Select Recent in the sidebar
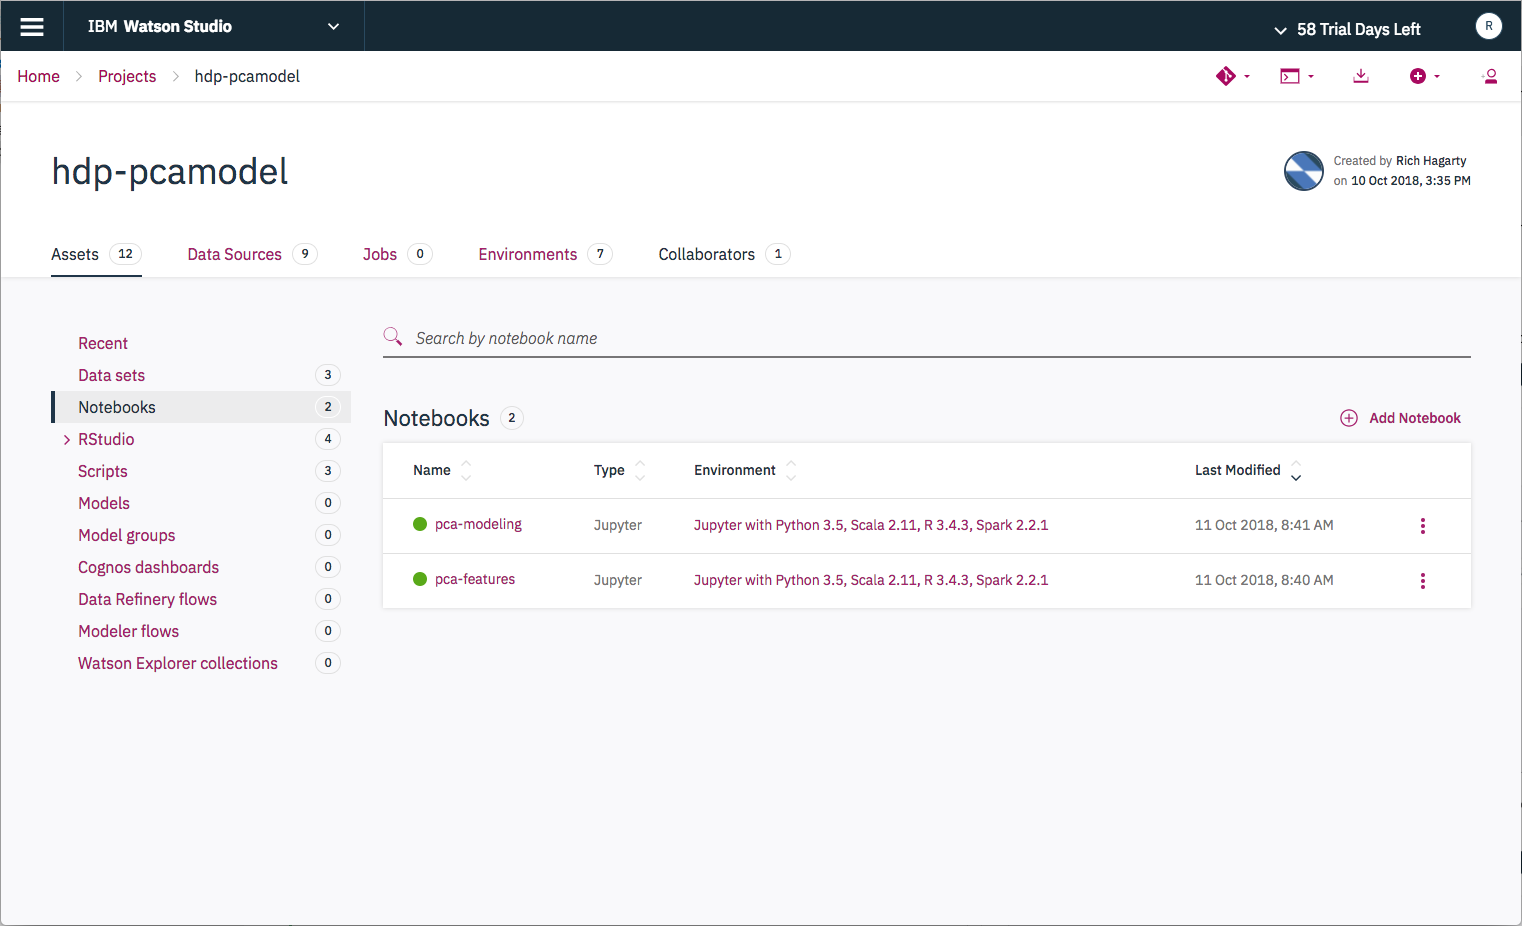1522x926 pixels. (103, 343)
